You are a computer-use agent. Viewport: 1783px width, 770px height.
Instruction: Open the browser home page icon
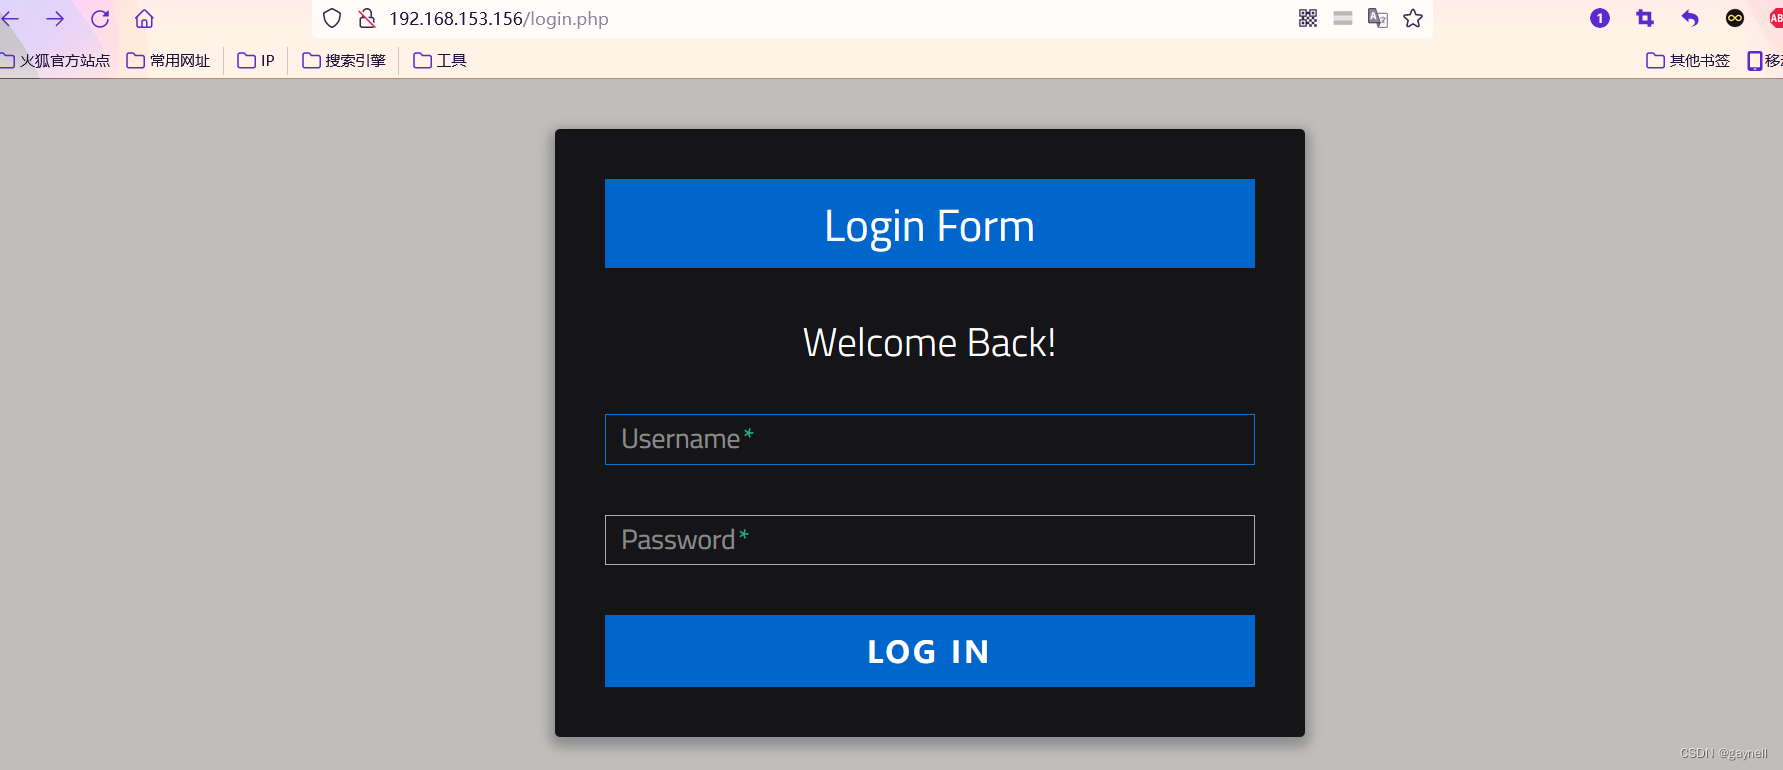(144, 19)
